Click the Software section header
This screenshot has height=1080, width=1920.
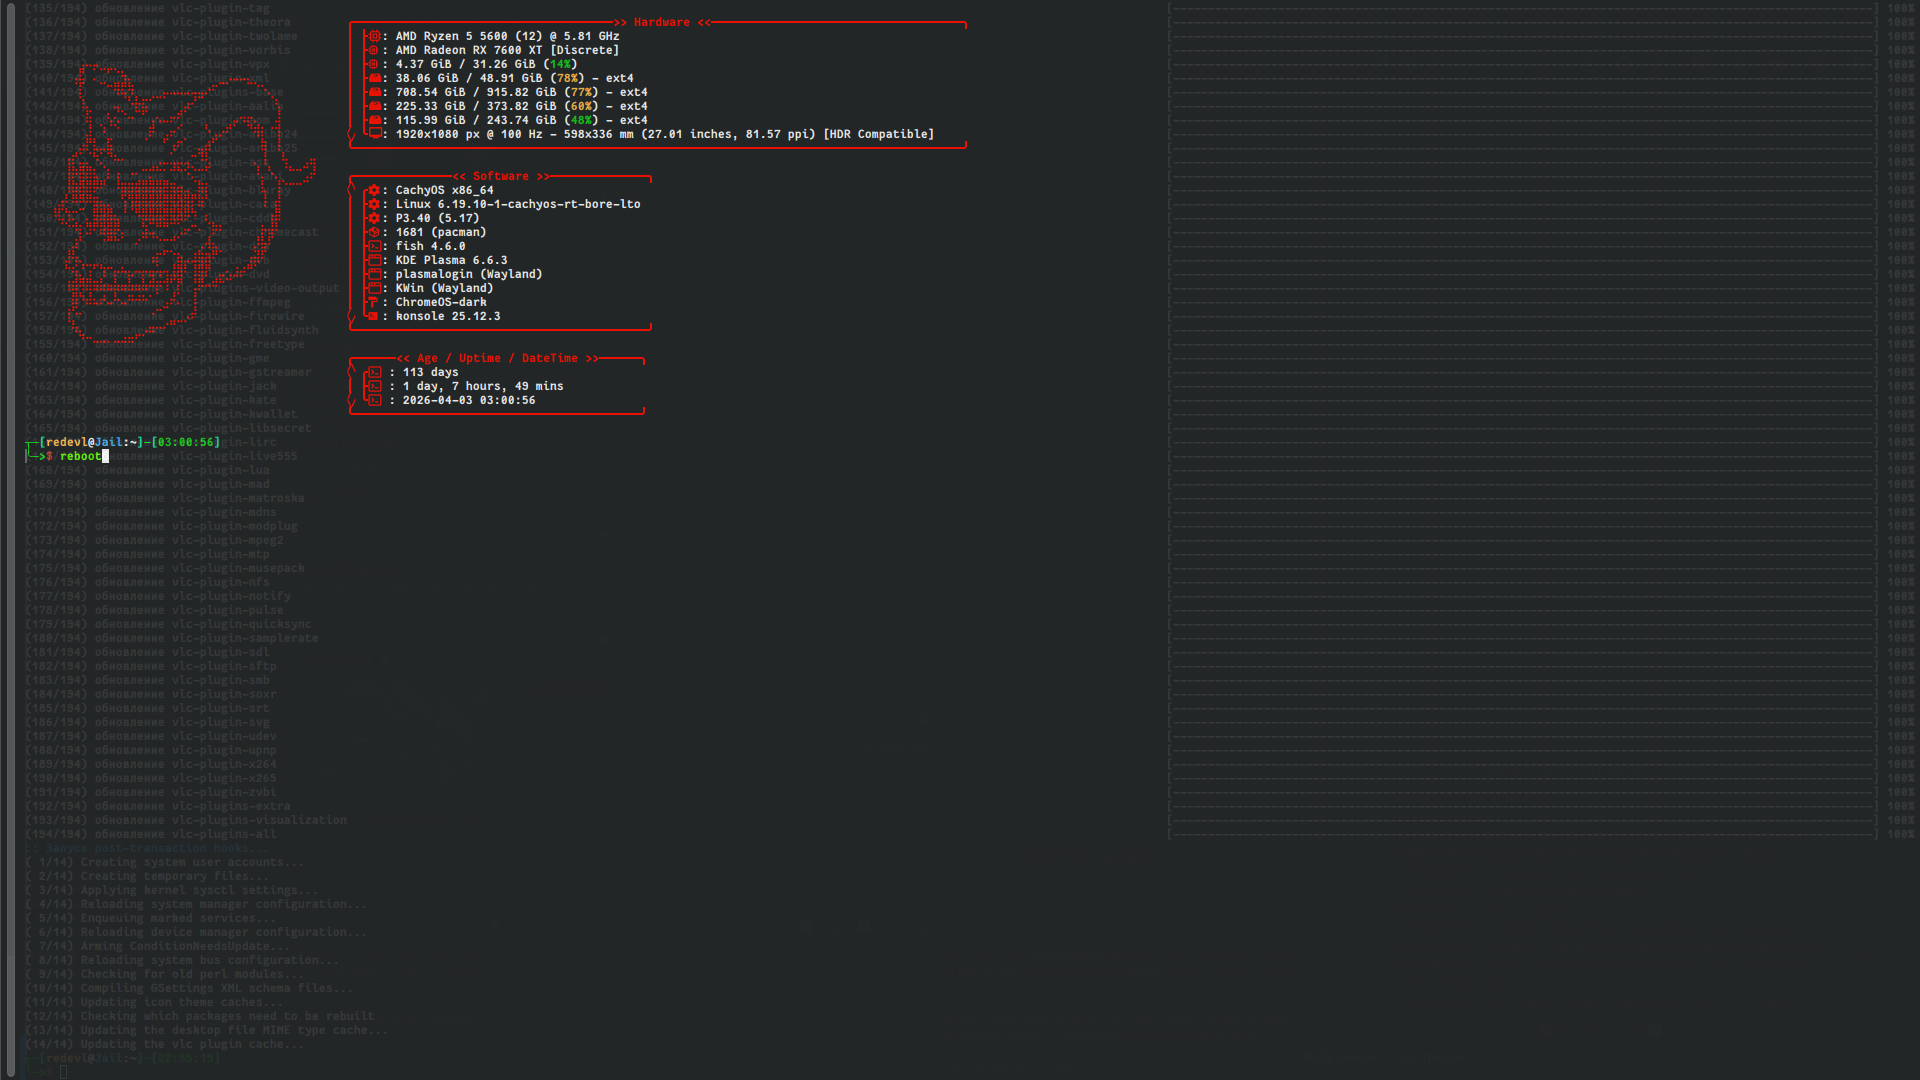pyautogui.click(x=500, y=176)
